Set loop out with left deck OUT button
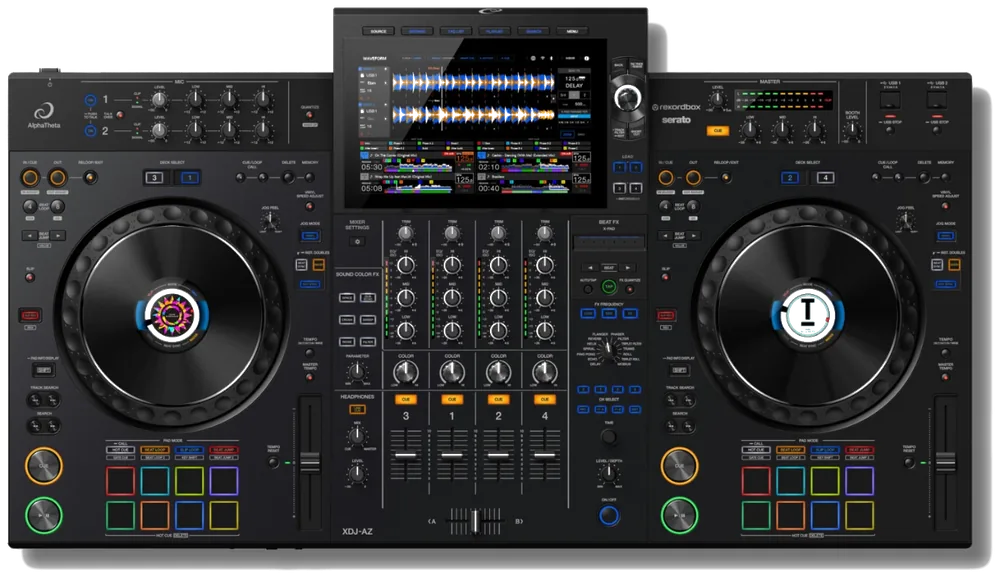Viewport: 1000px width, 578px height. (x=57, y=177)
